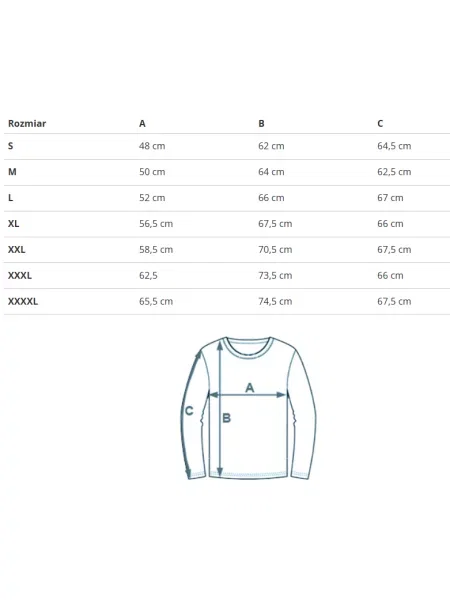Image resolution: width=450 pixels, height=600 pixels.
Task: Click the 67 cm value in row L
Action: [x=390, y=198]
